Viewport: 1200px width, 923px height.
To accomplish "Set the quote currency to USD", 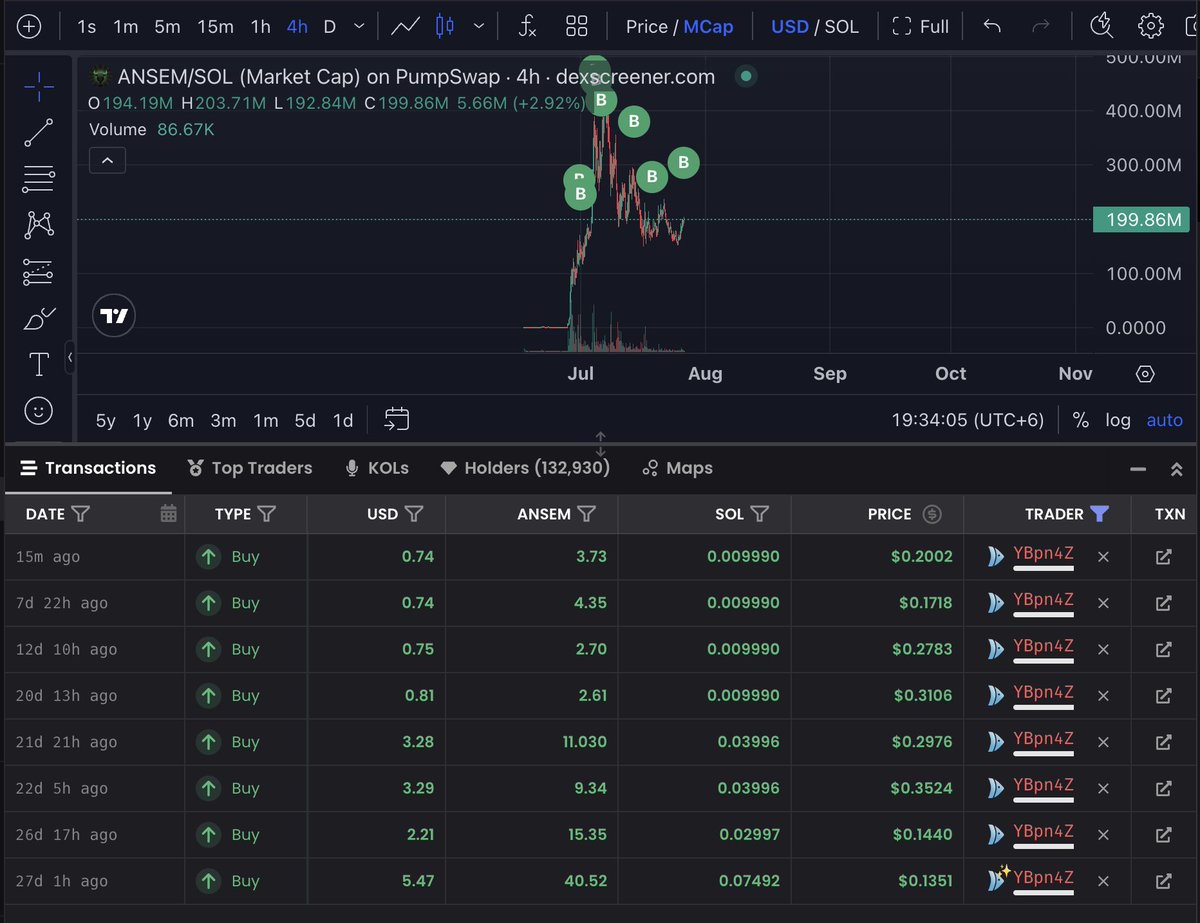I will tap(790, 27).
